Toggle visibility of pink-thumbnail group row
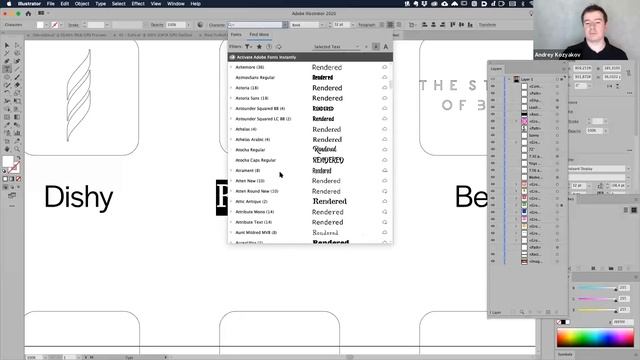 click(493, 121)
